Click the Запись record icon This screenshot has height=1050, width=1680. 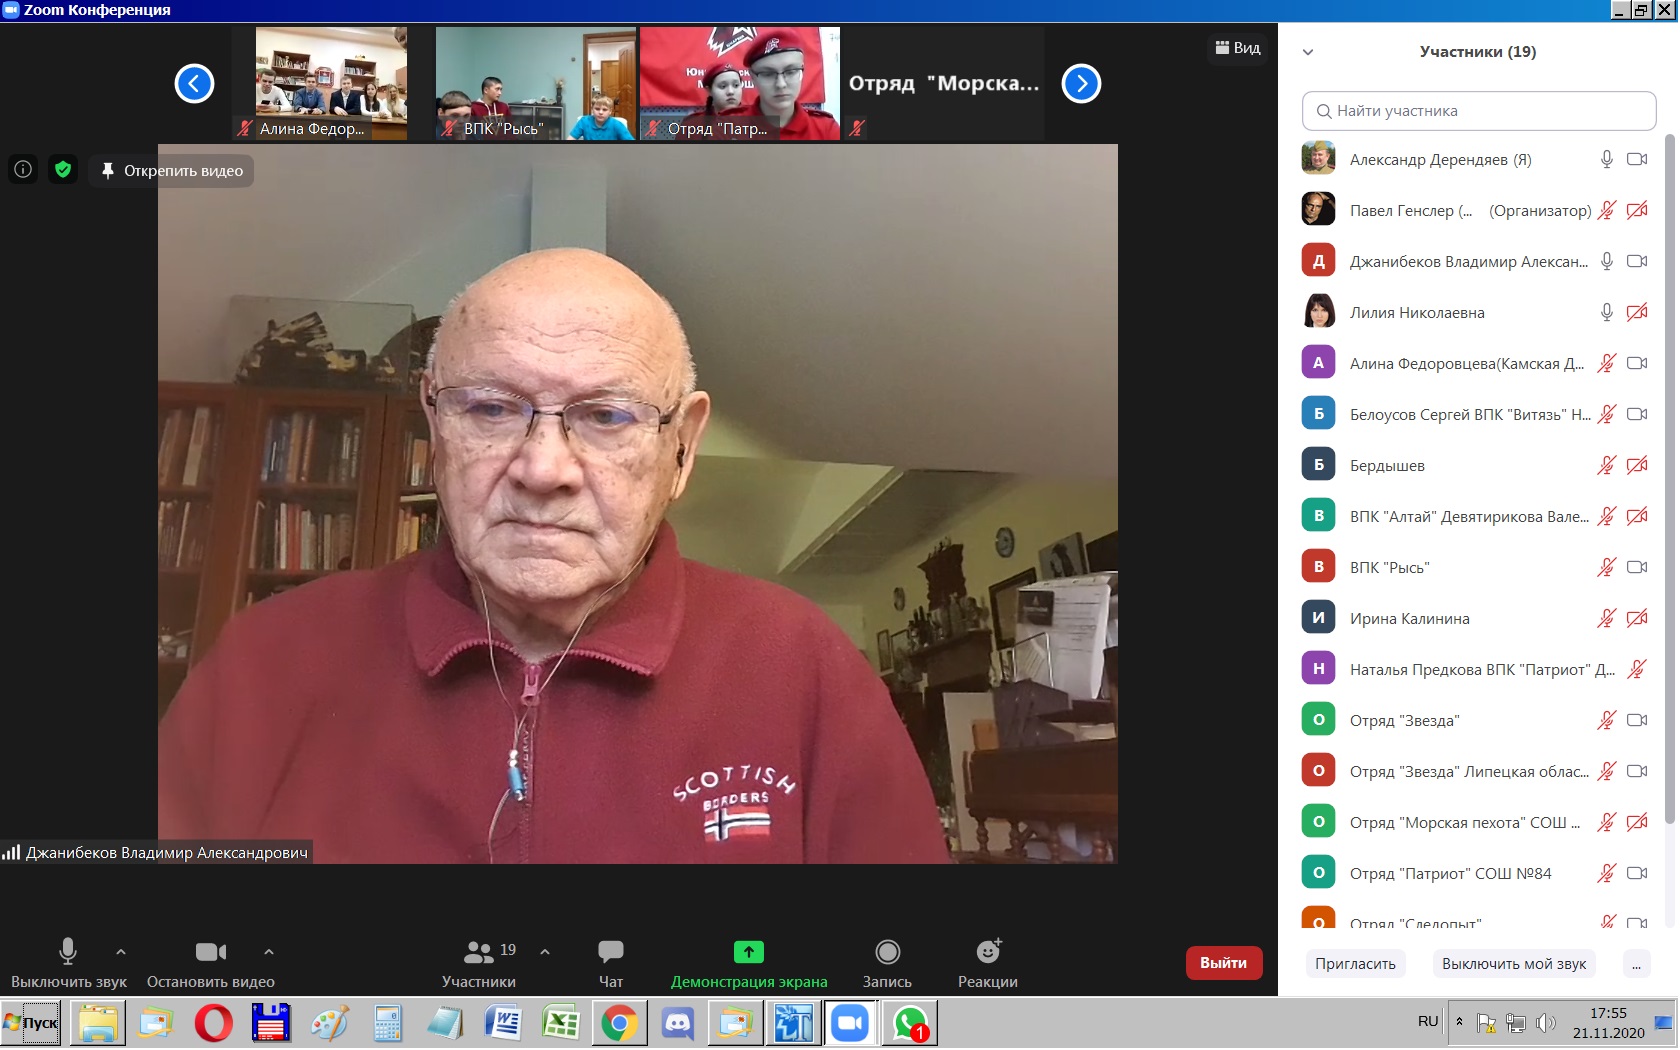point(887,951)
